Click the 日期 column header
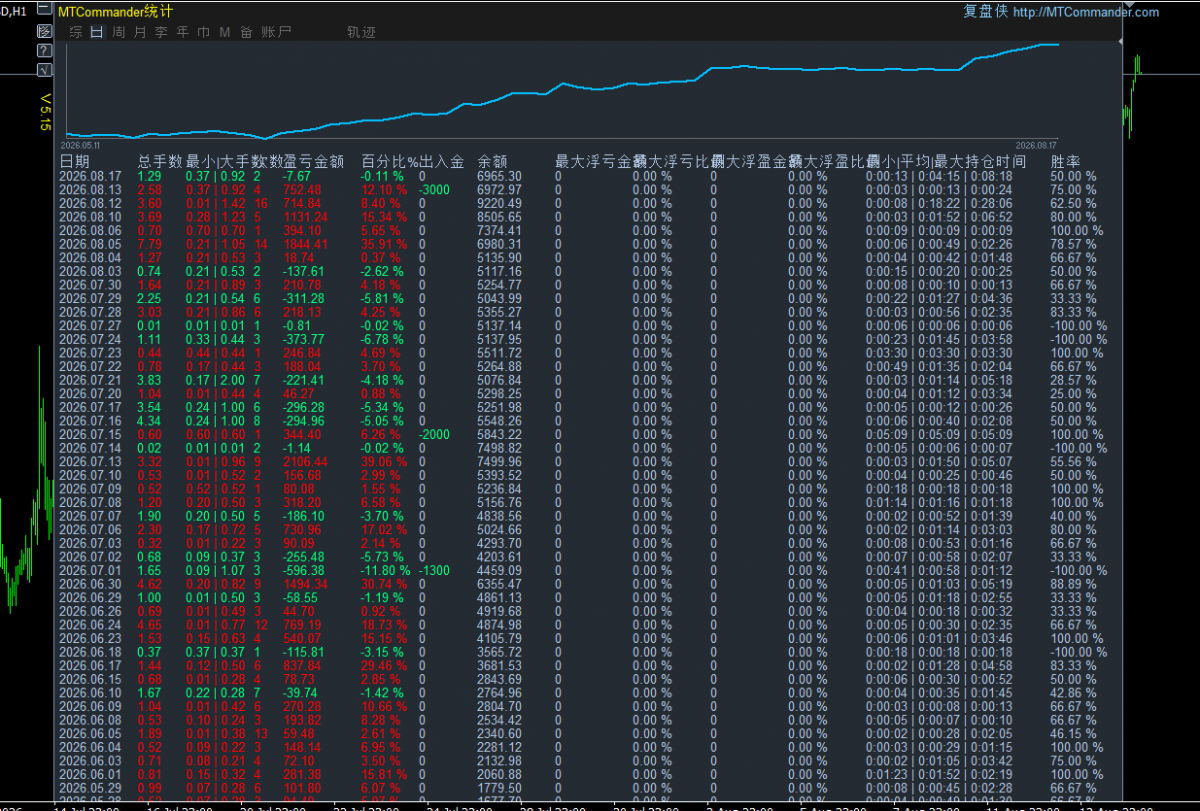Viewport: 1200px width, 811px height. [74, 161]
